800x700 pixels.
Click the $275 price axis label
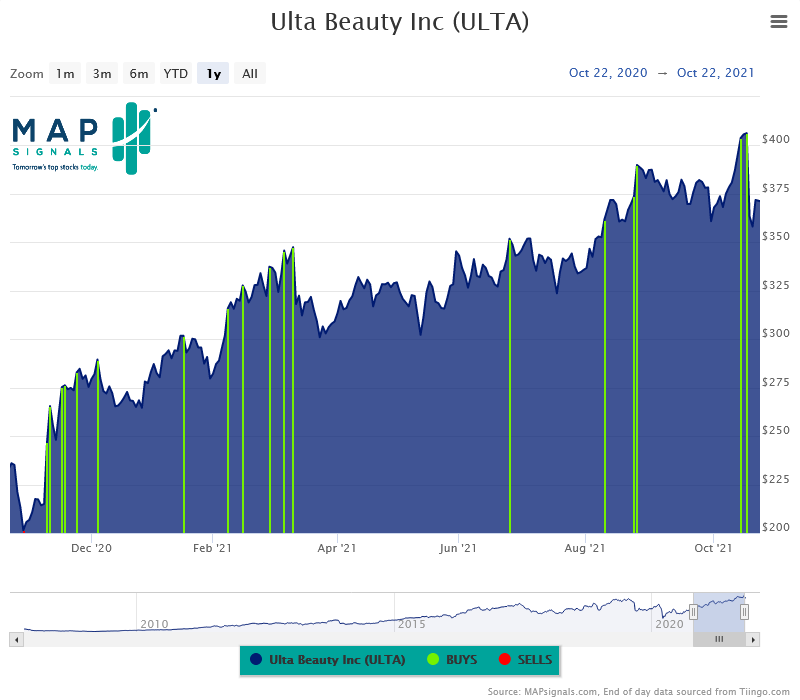pos(776,382)
